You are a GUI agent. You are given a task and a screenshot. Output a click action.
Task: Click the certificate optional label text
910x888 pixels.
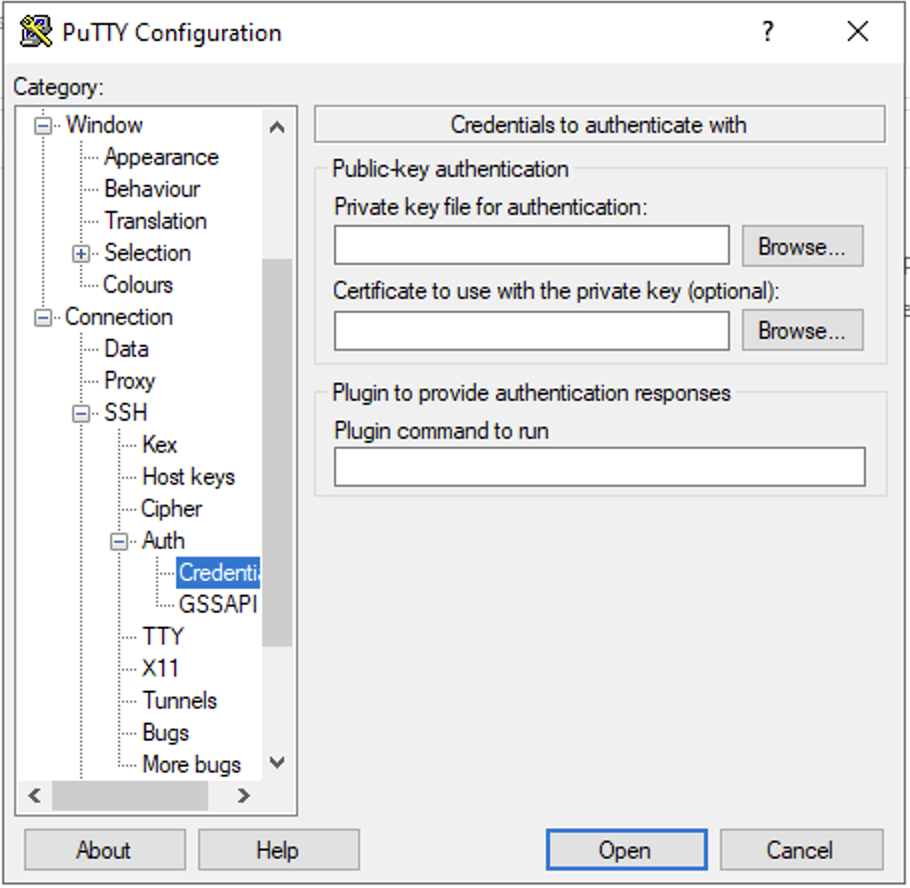555,291
